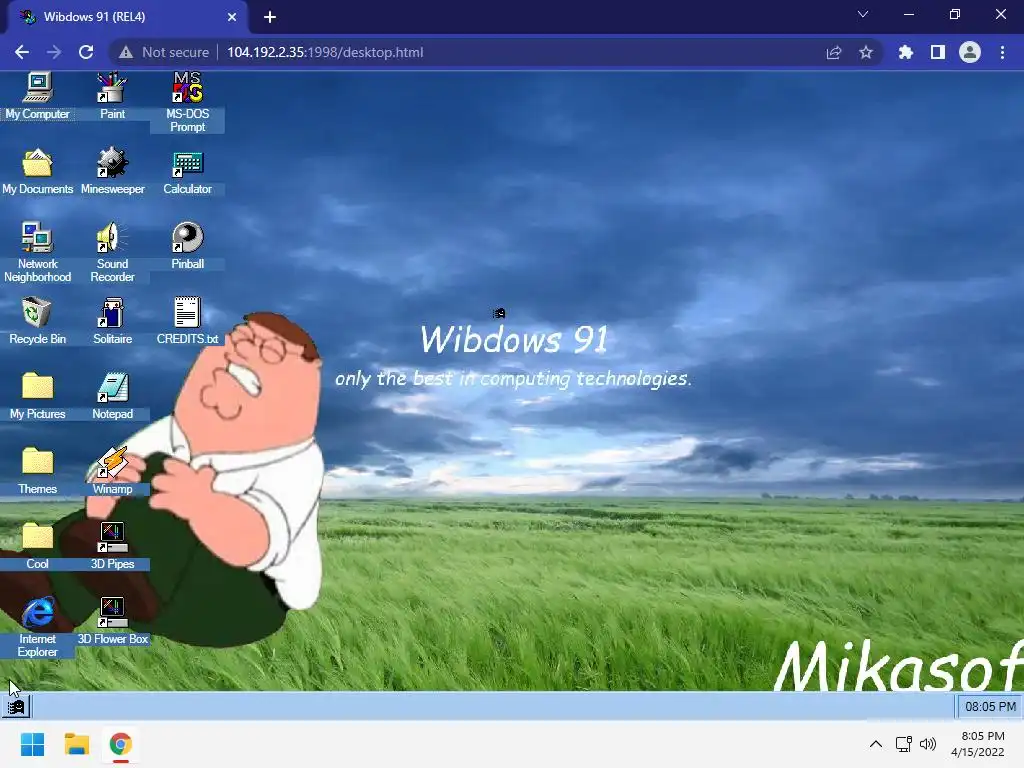Click the Chrome taskbar icon

click(120, 744)
